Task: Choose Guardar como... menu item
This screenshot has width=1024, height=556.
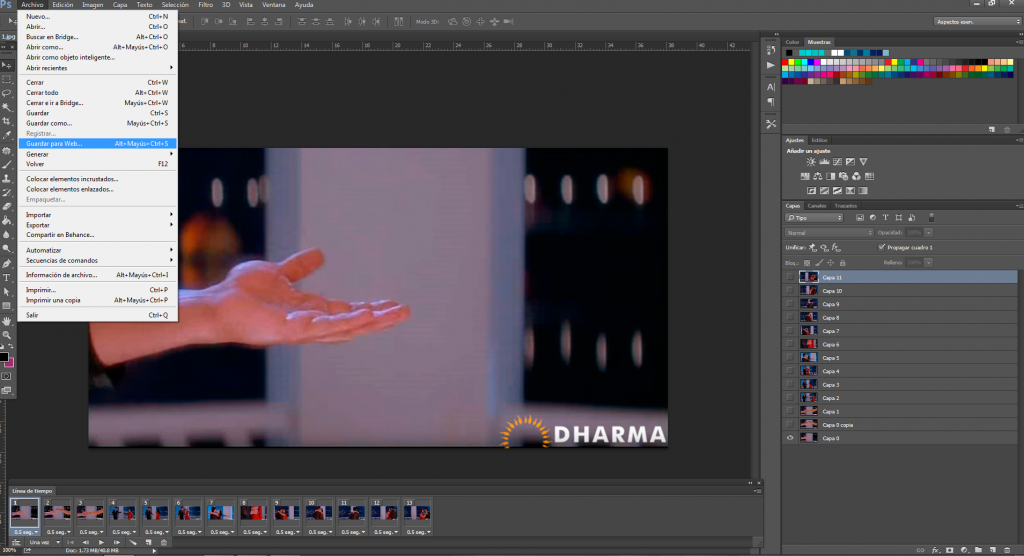Action: [x=98, y=123]
